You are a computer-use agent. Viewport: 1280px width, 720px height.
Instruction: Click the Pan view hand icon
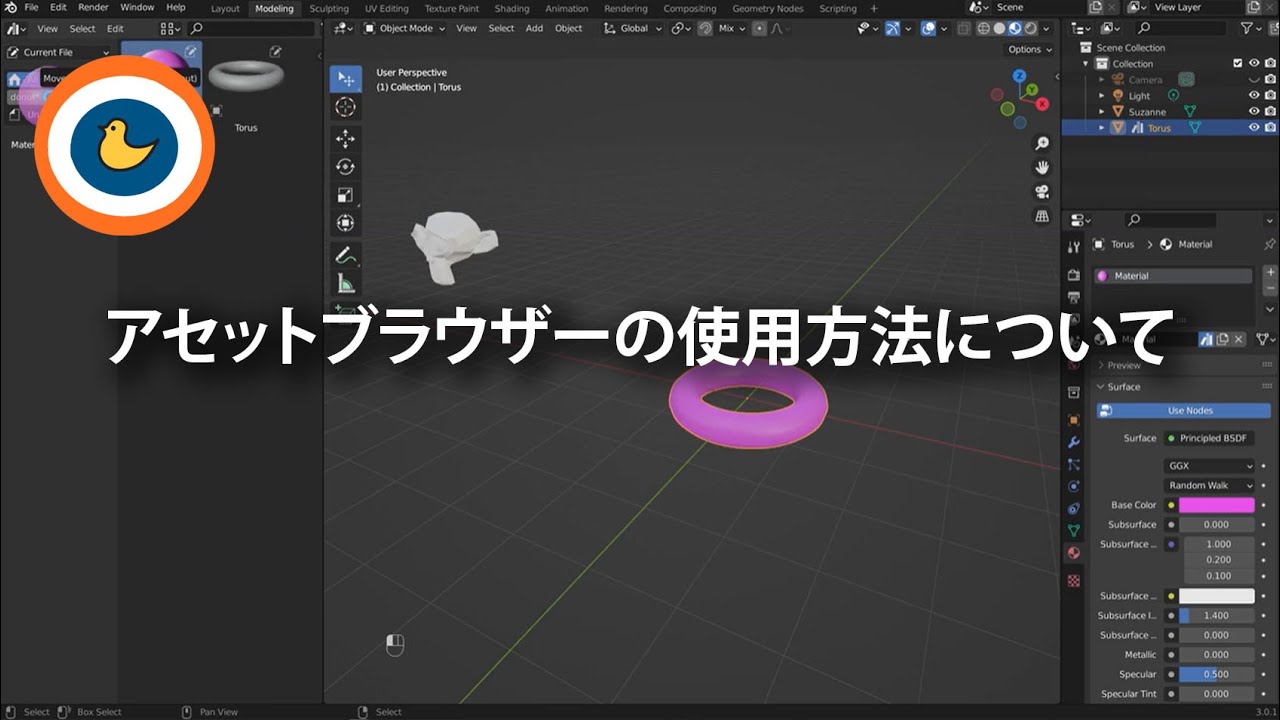pos(1042,168)
